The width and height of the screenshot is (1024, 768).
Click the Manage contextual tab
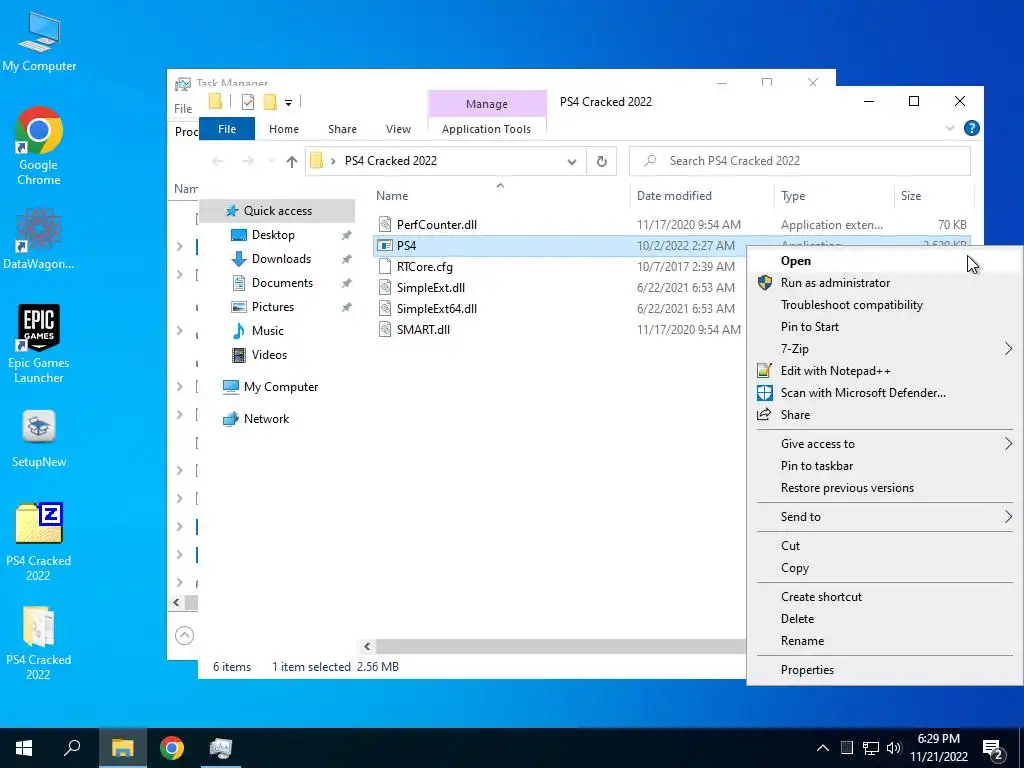pos(487,104)
